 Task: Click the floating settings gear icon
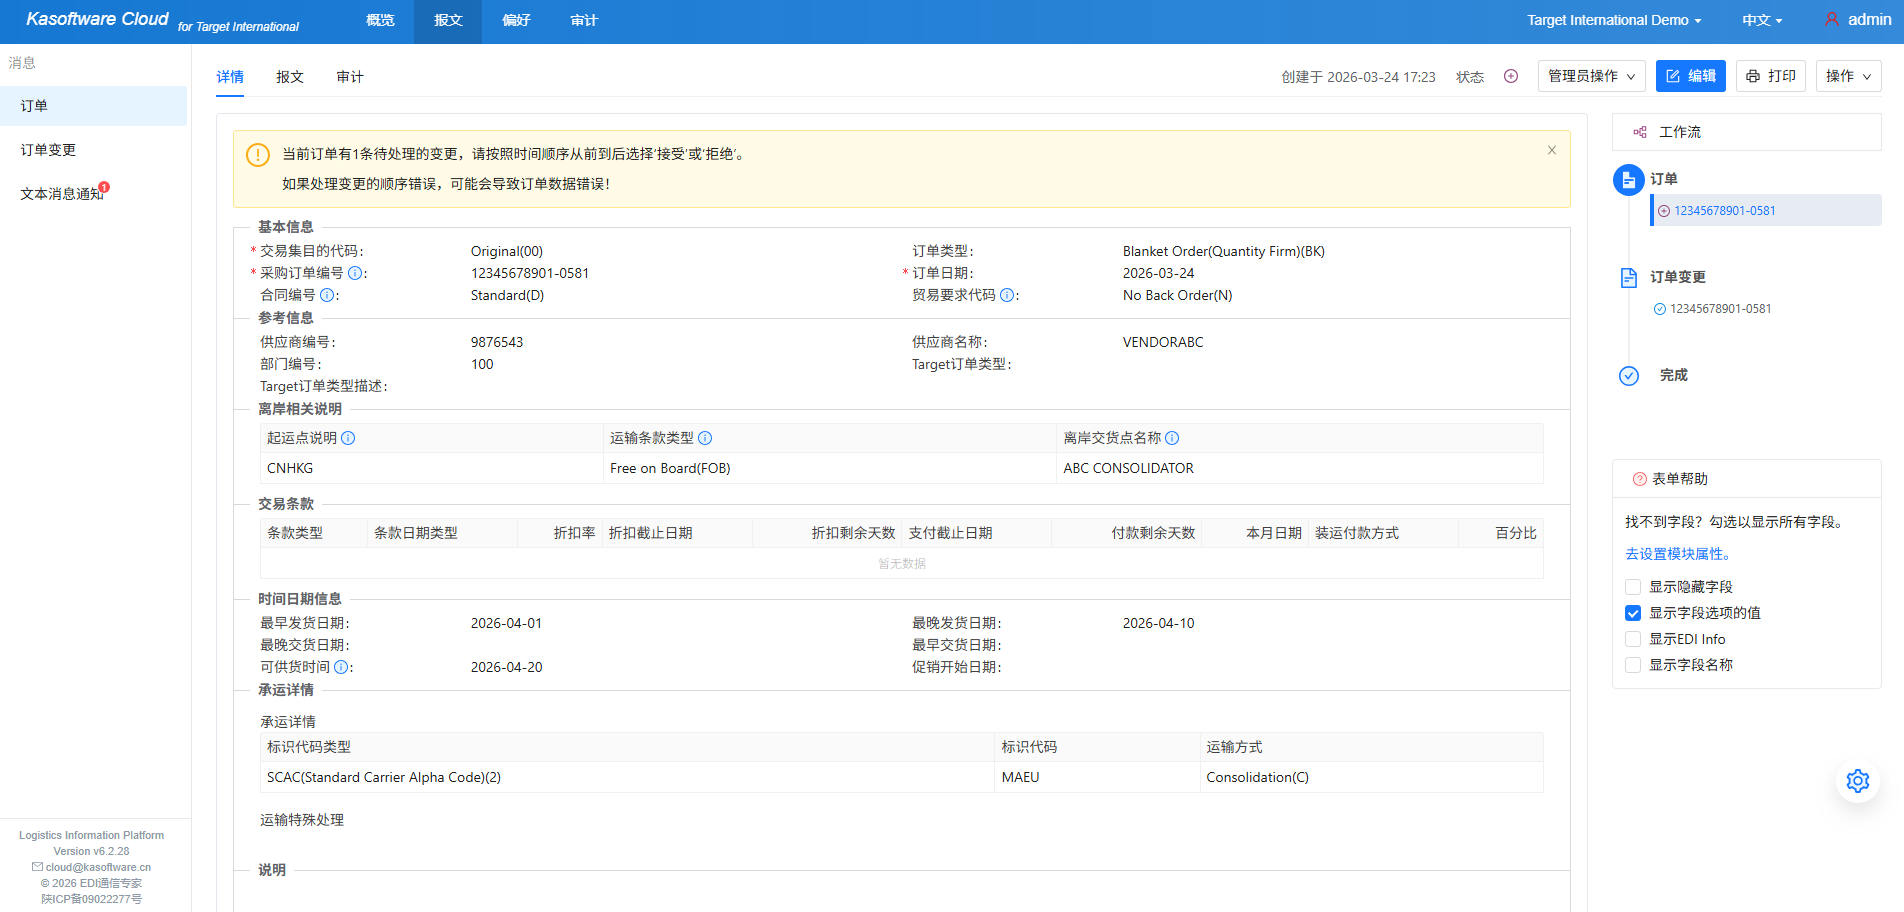click(x=1857, y=781)
